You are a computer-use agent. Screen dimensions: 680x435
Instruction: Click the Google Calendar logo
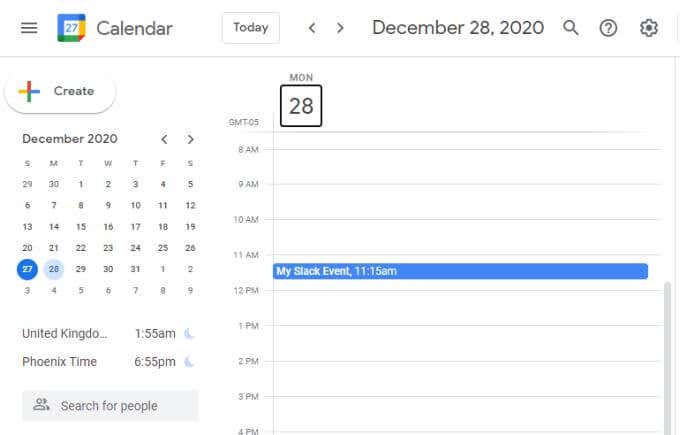coord(72,28)
